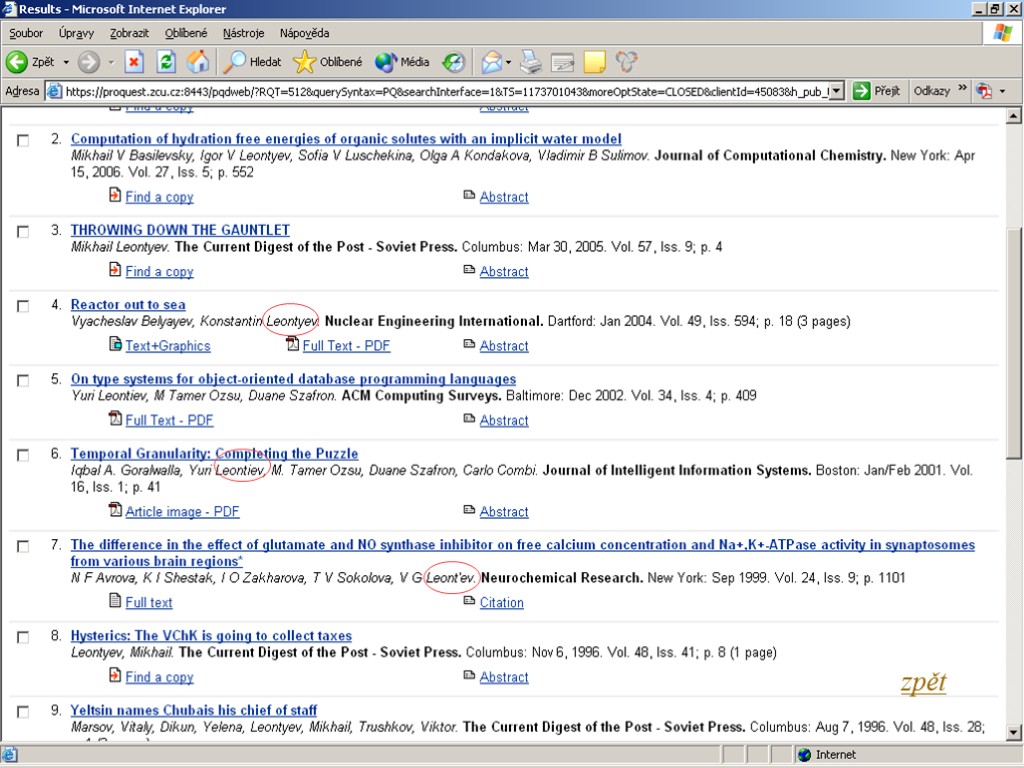
Task: Click the Find a copy icon under result 3
Action: (x=115, y=269)
